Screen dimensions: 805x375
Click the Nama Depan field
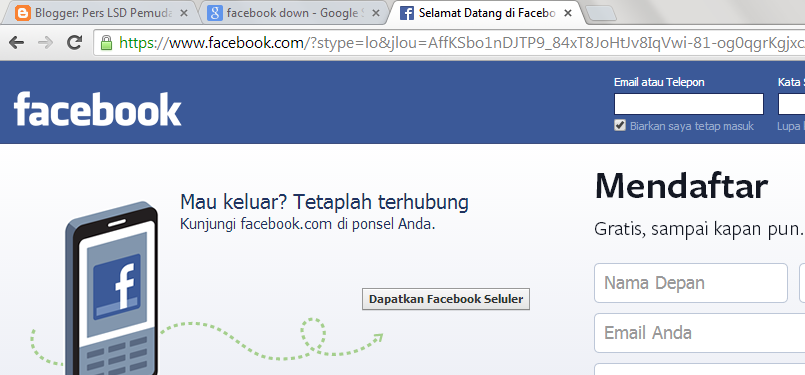coord(691,283)
